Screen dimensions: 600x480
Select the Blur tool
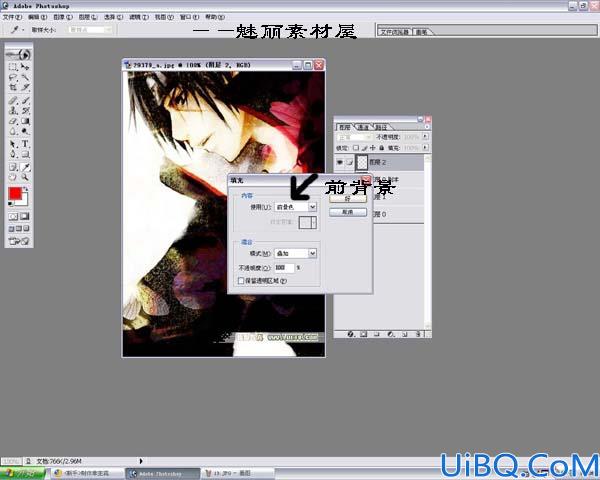click(13, 131)
